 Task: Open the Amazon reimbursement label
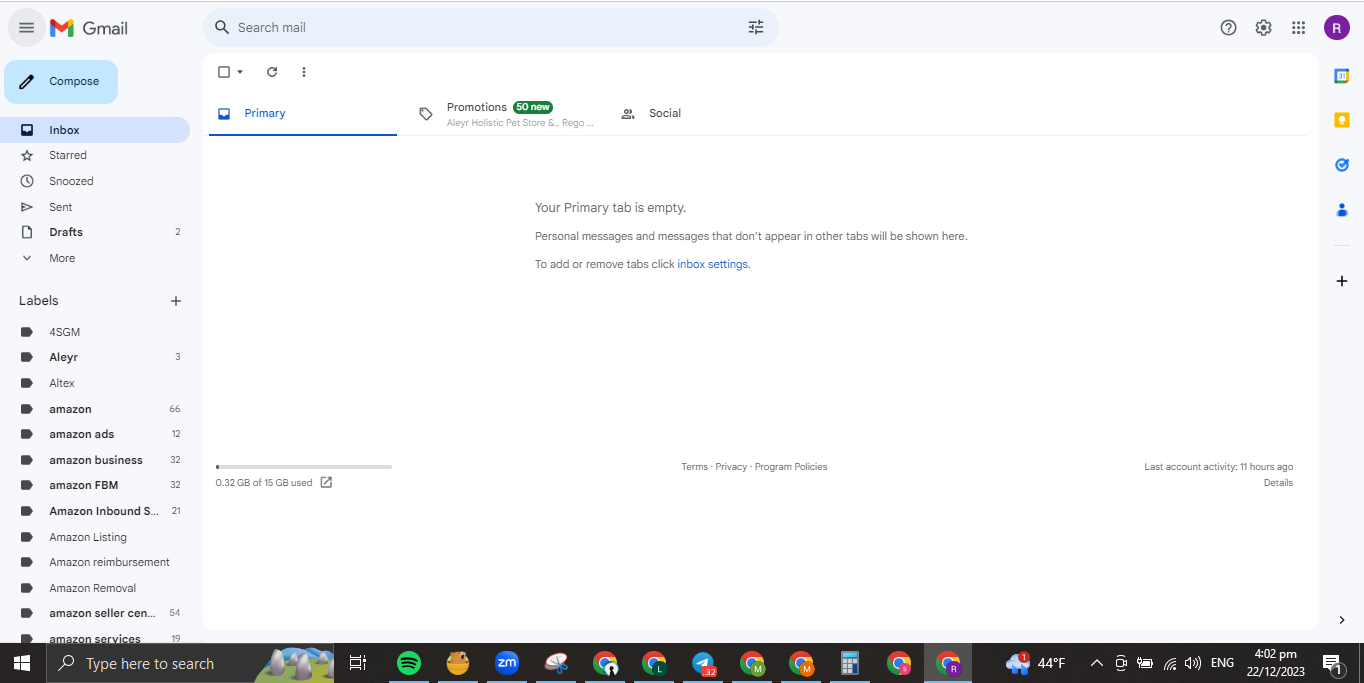tap(95, 562)
